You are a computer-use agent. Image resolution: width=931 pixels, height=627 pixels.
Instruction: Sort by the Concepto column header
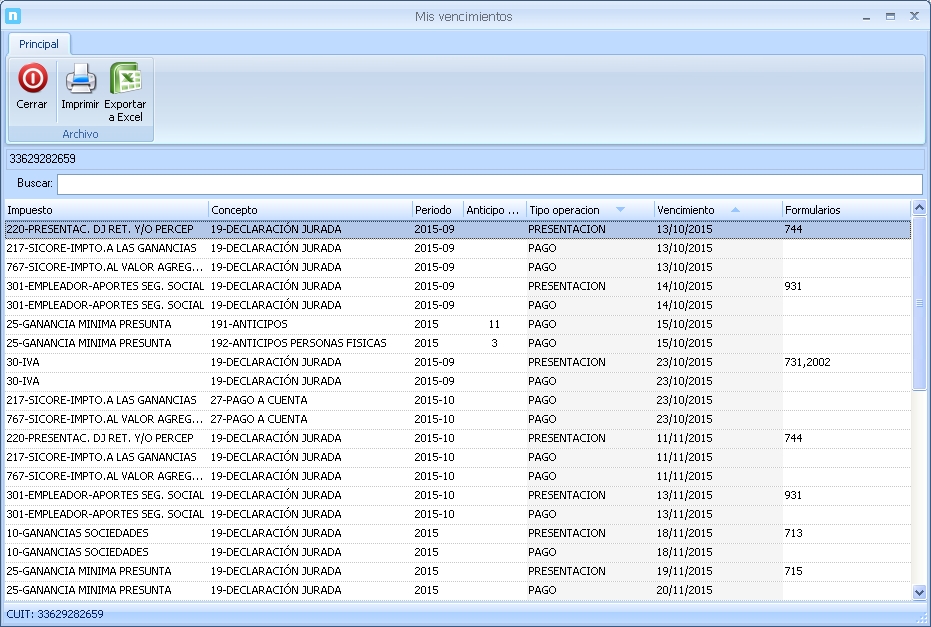click(300, 210)
